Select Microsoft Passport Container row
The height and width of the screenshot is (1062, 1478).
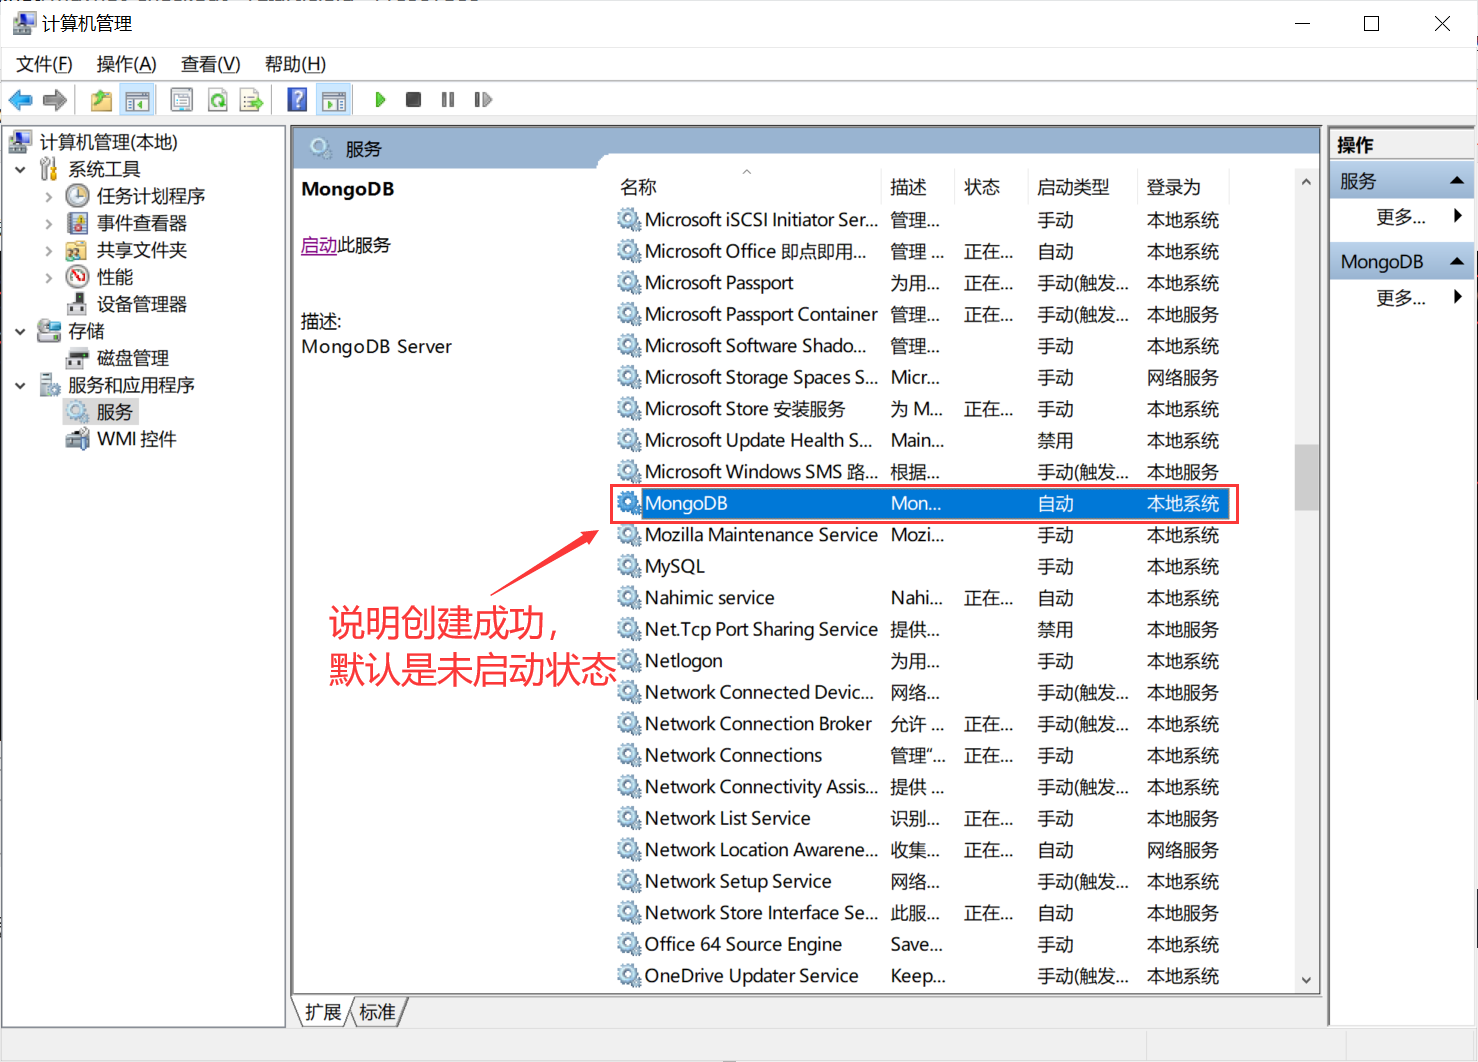(920, 314)
